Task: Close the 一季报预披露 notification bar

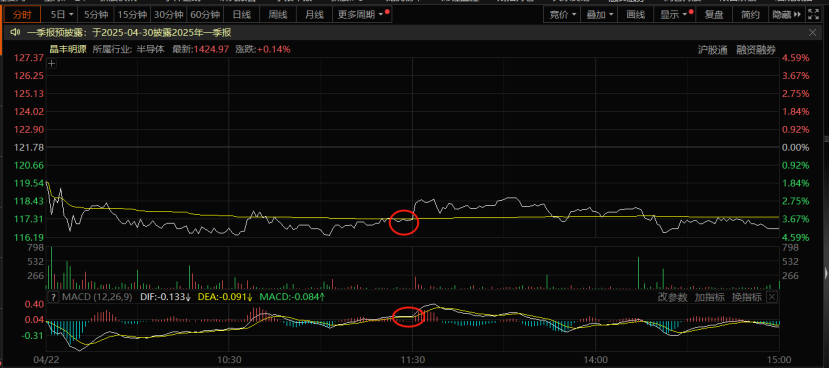Action: (813, 33)
